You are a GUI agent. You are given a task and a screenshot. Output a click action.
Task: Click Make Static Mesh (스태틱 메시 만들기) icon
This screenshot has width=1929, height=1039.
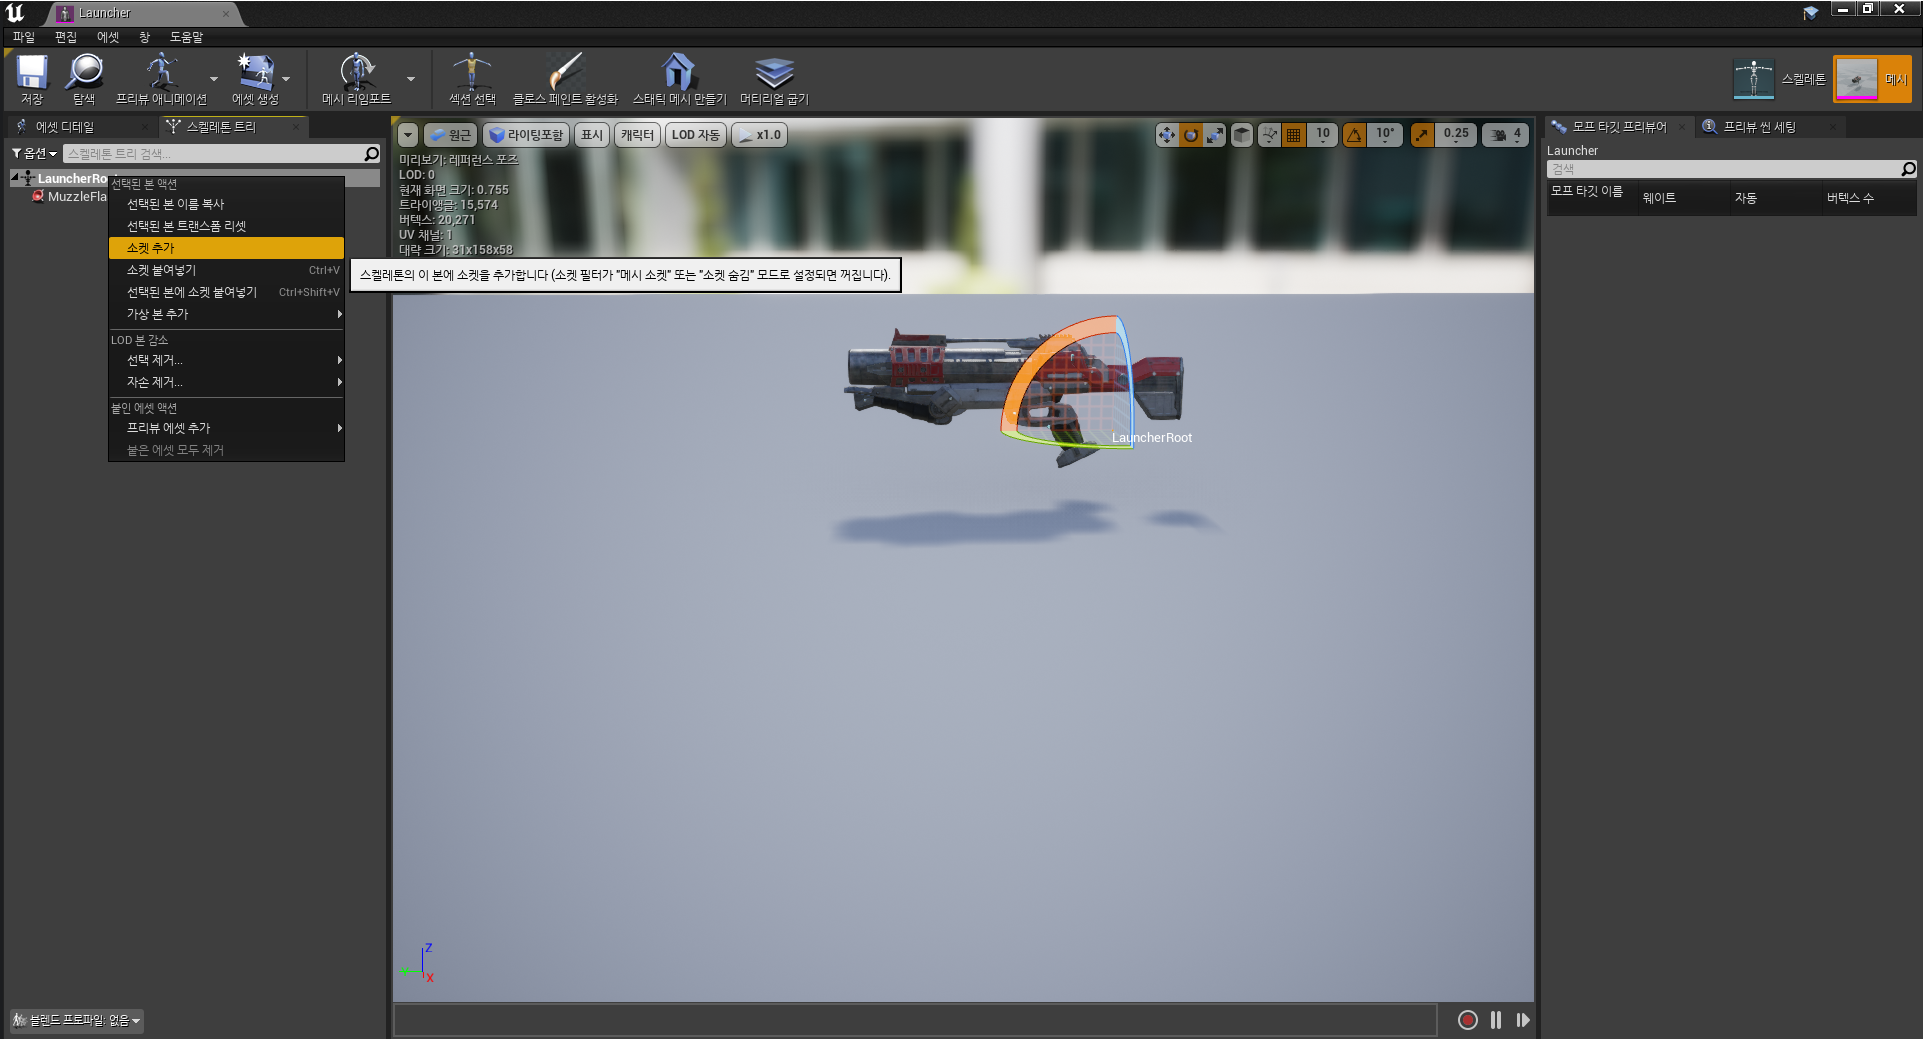(x=679, y=79)
